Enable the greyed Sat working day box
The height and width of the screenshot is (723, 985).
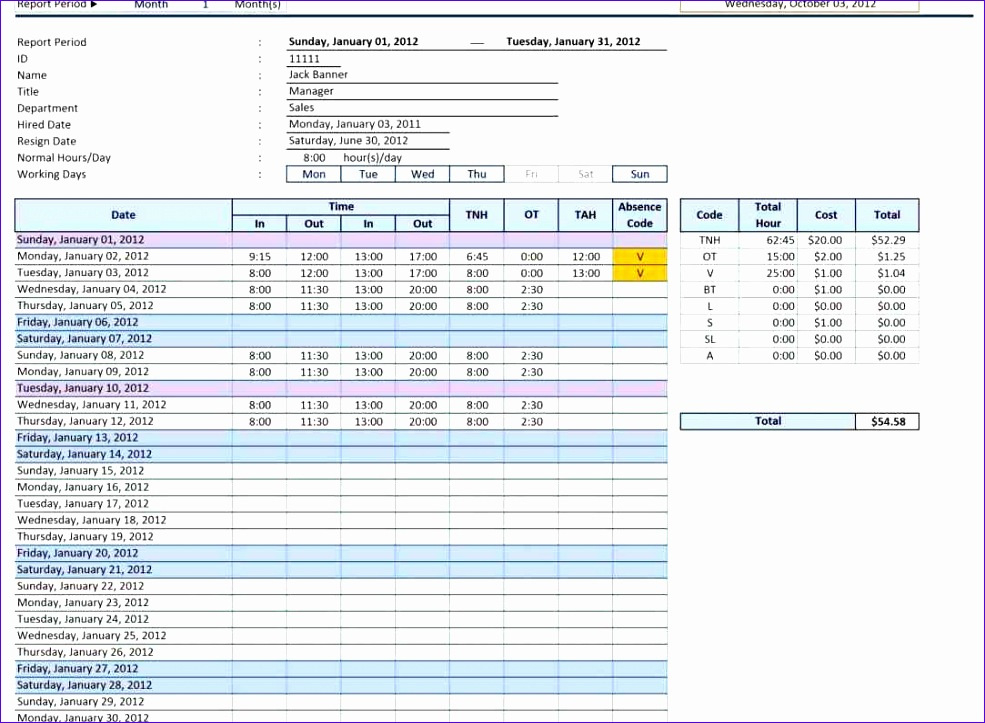coord(585,174)
